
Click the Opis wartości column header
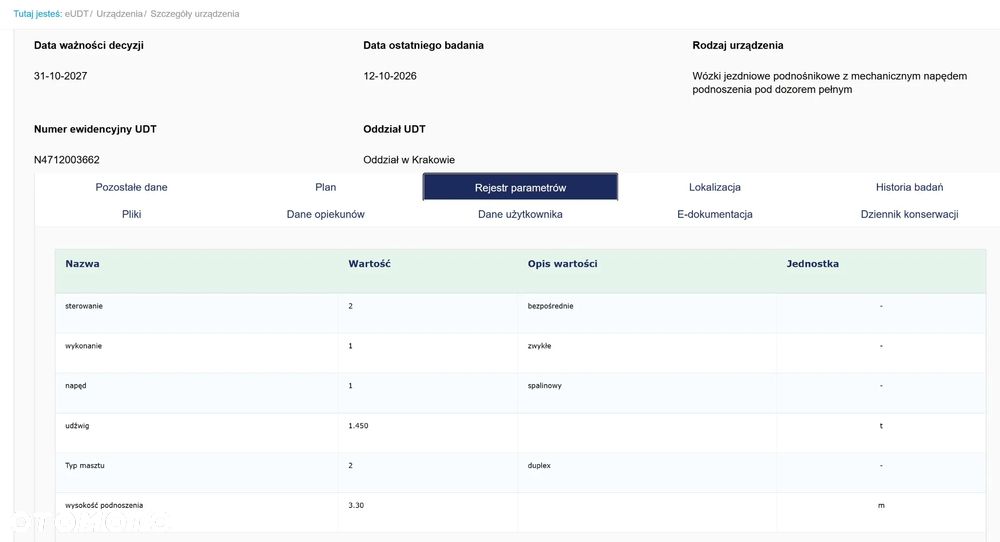coord(562,263)
